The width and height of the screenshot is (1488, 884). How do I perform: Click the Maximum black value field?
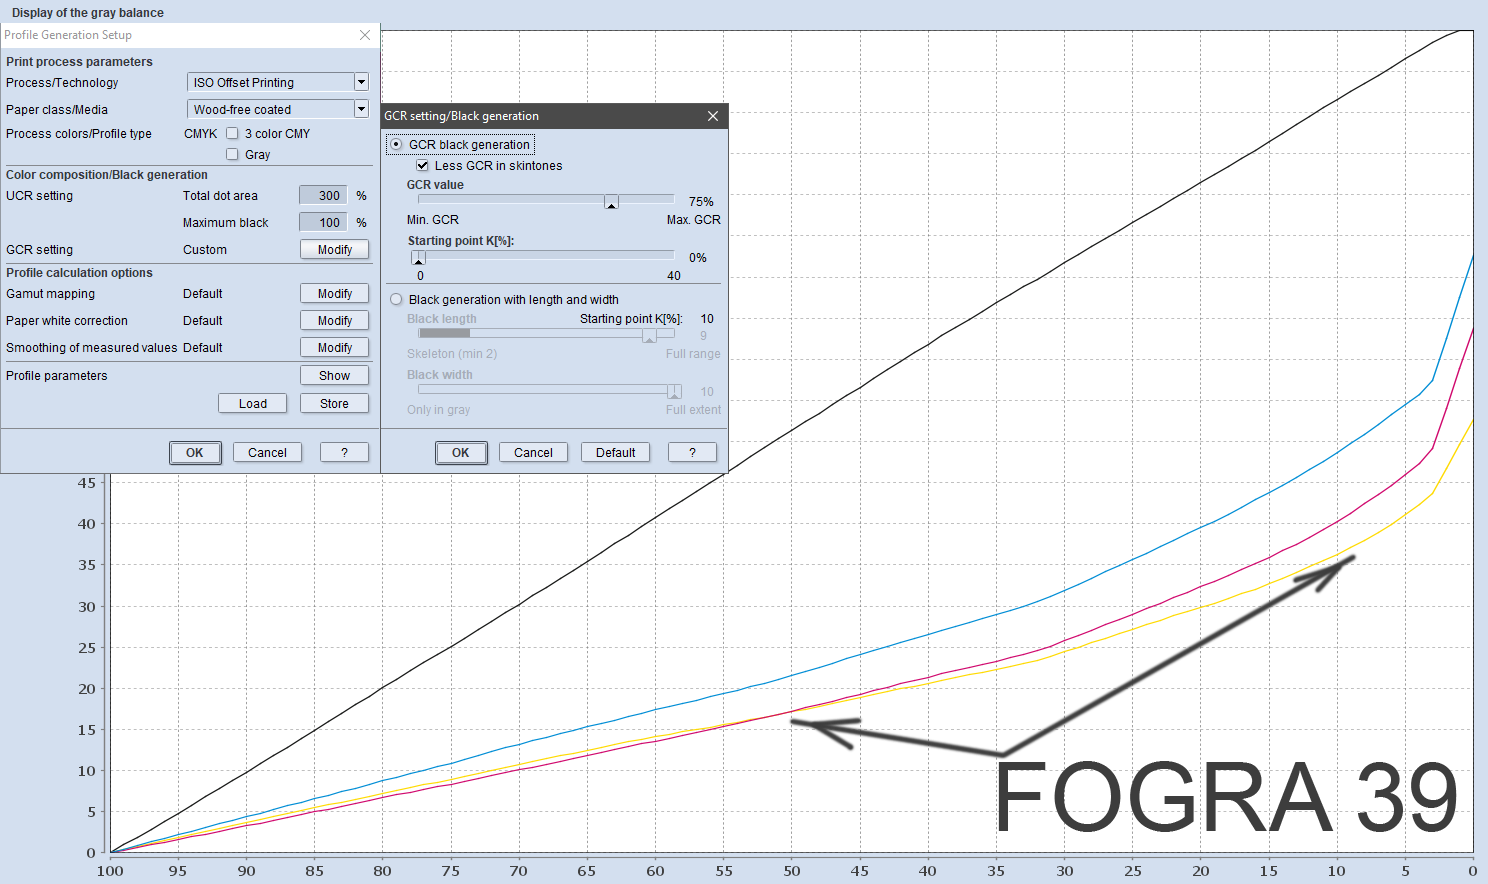click(323, 223)
